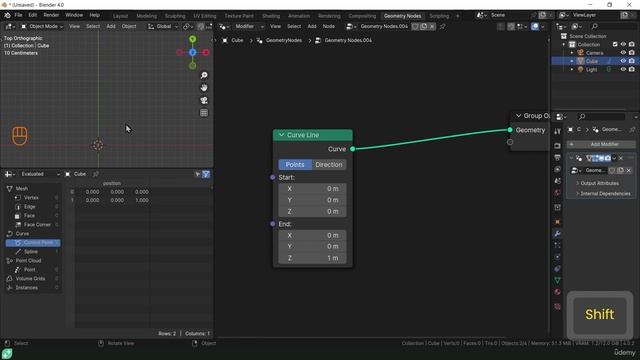Open the Render menu
Image resolution: width=640 pixels, height=360 pixels.
(x=51, y=15)
